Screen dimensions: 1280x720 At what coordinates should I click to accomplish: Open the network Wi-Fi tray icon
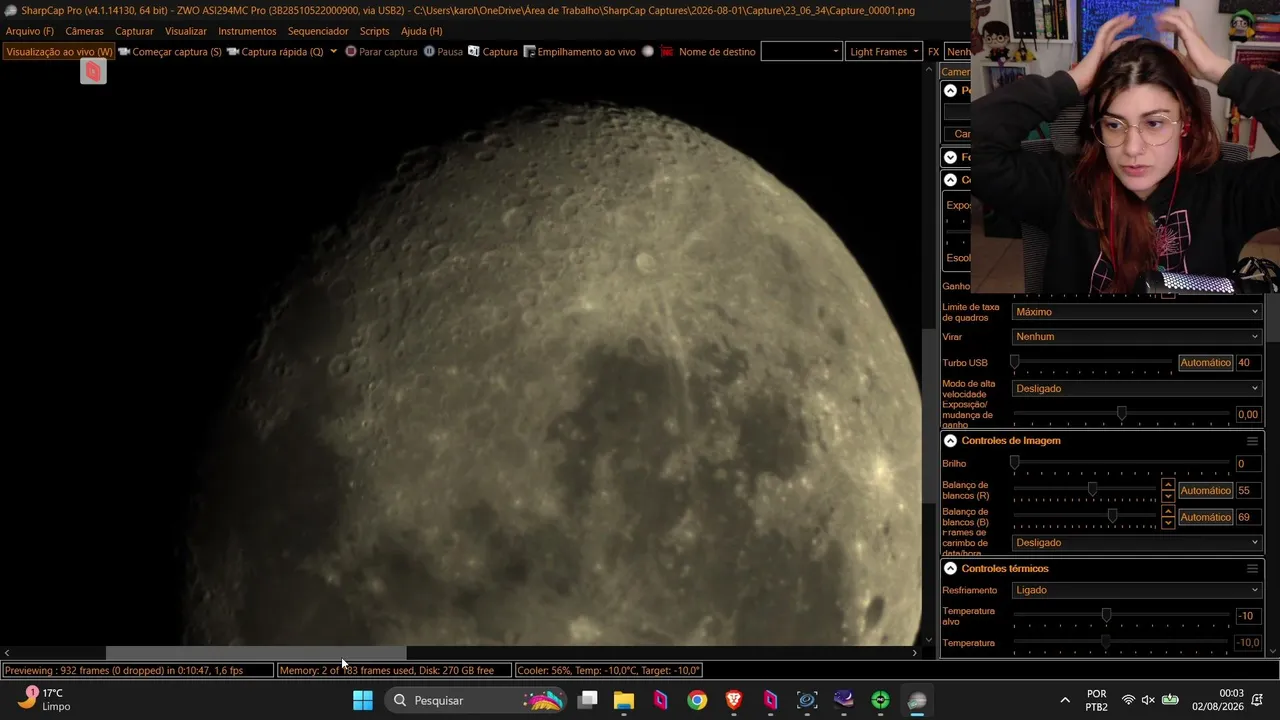pos(1128,700)
